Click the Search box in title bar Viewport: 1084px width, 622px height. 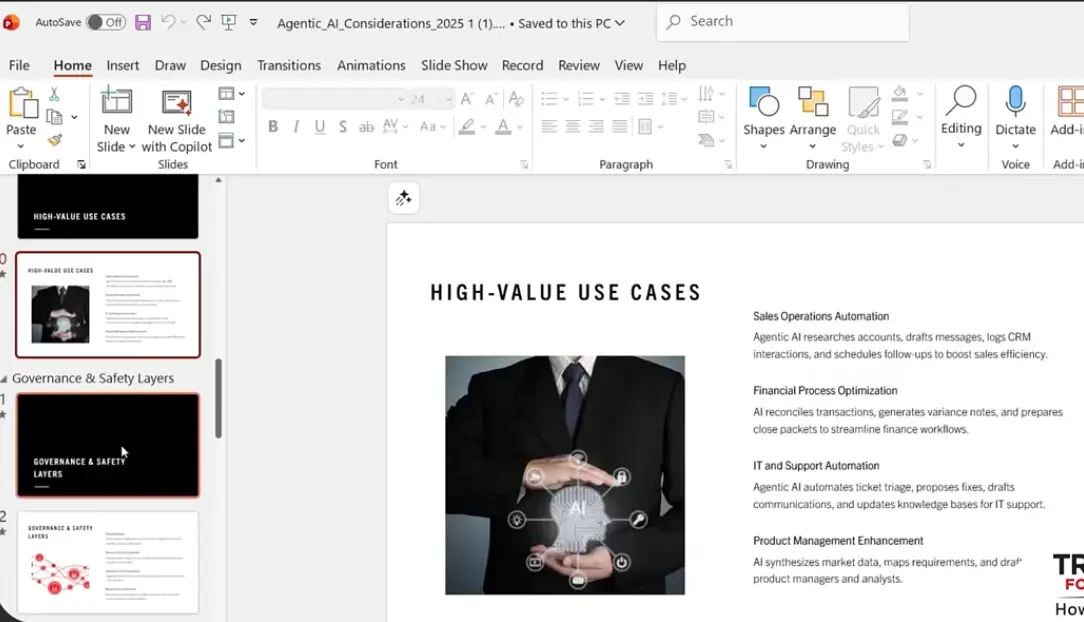tap(782, 22)
